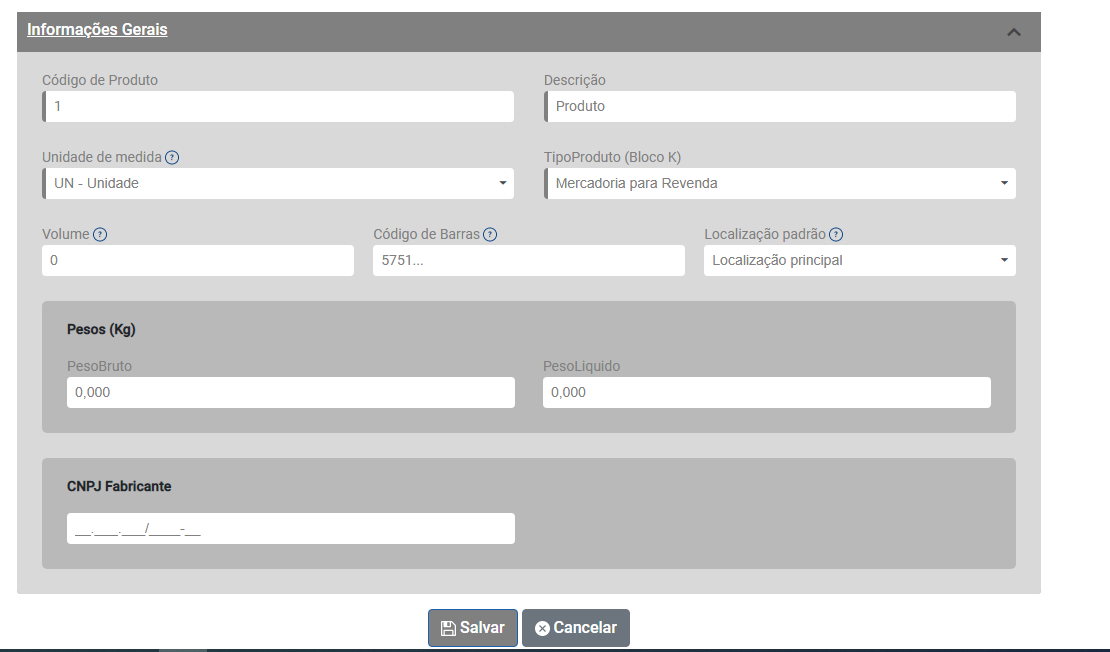Click the floppy disk icon on Salvar
1110x652 pixels.
click(x=448, y=629)
